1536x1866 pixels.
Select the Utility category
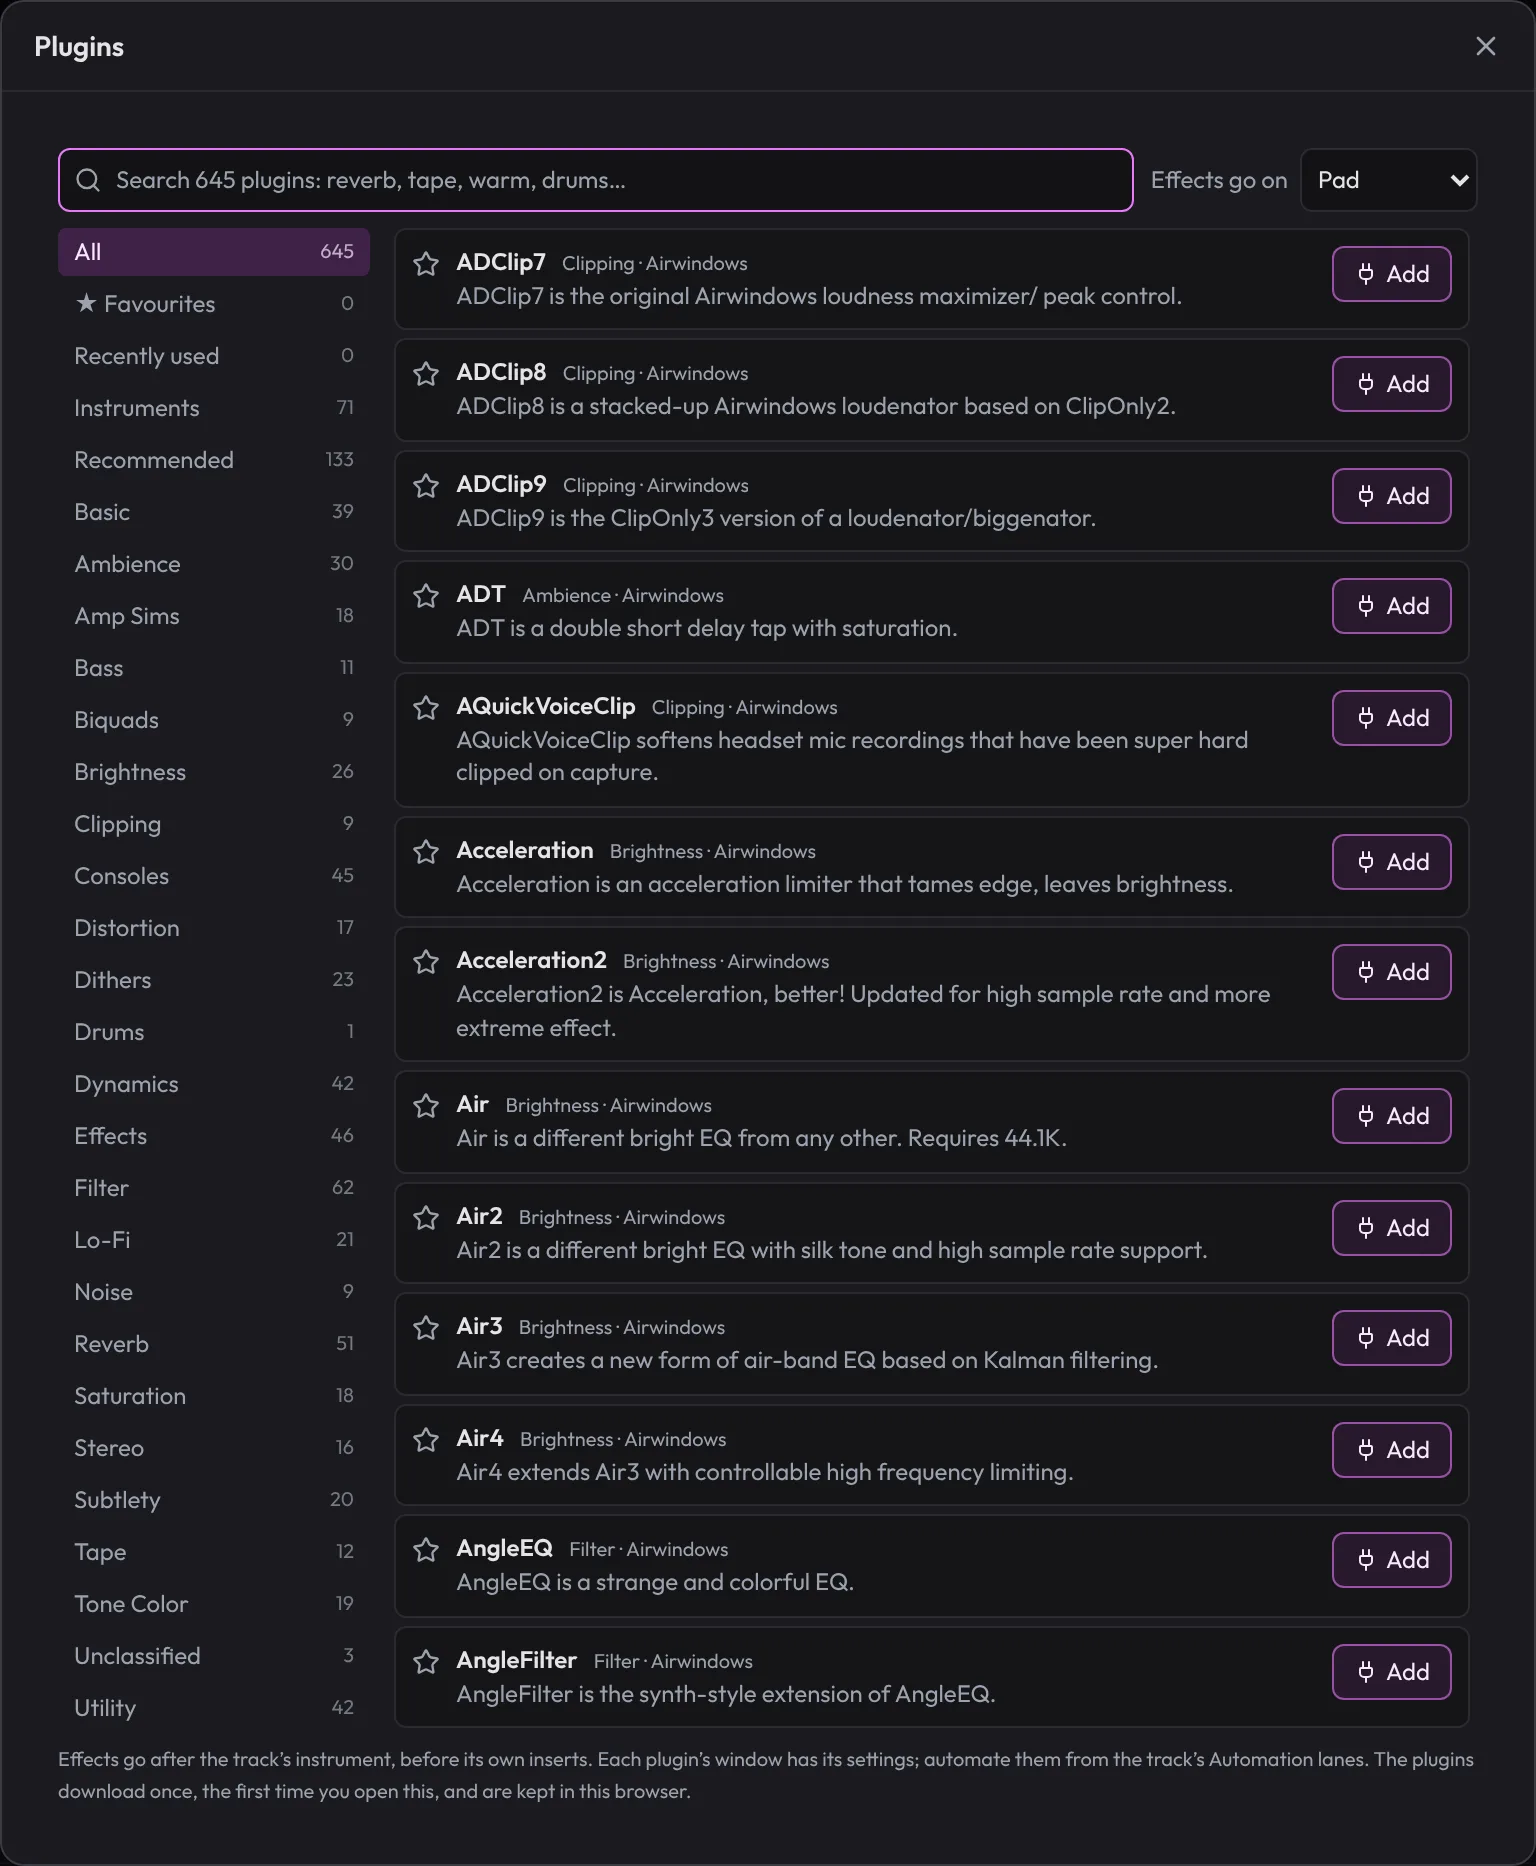click(214, 1708)
